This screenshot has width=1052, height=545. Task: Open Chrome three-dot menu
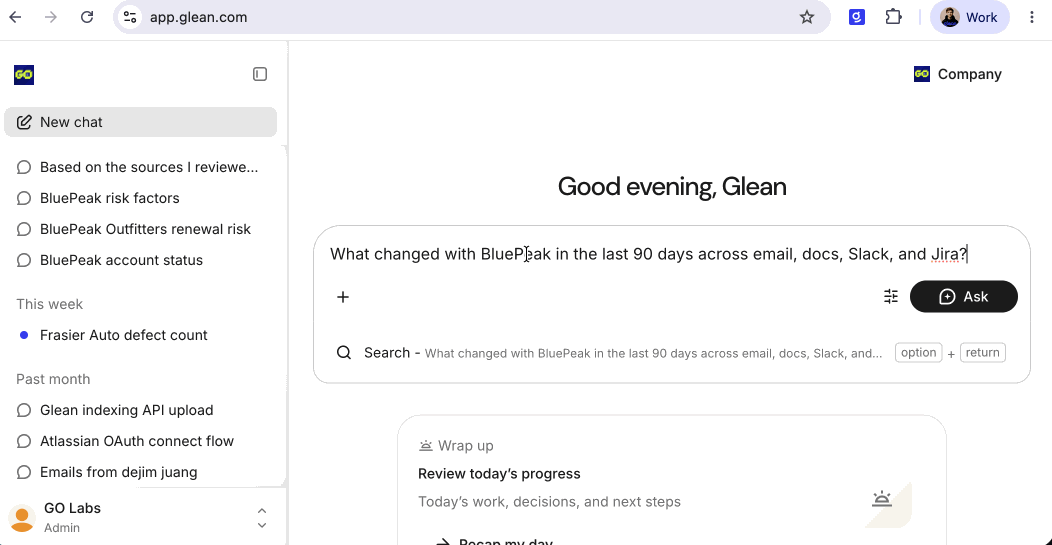tap(1032, 17)
